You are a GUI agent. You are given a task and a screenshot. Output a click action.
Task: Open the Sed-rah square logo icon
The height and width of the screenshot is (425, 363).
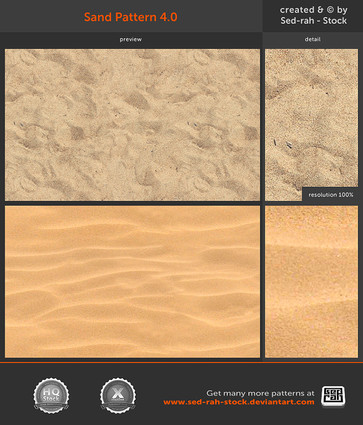(x=333, y=397)
